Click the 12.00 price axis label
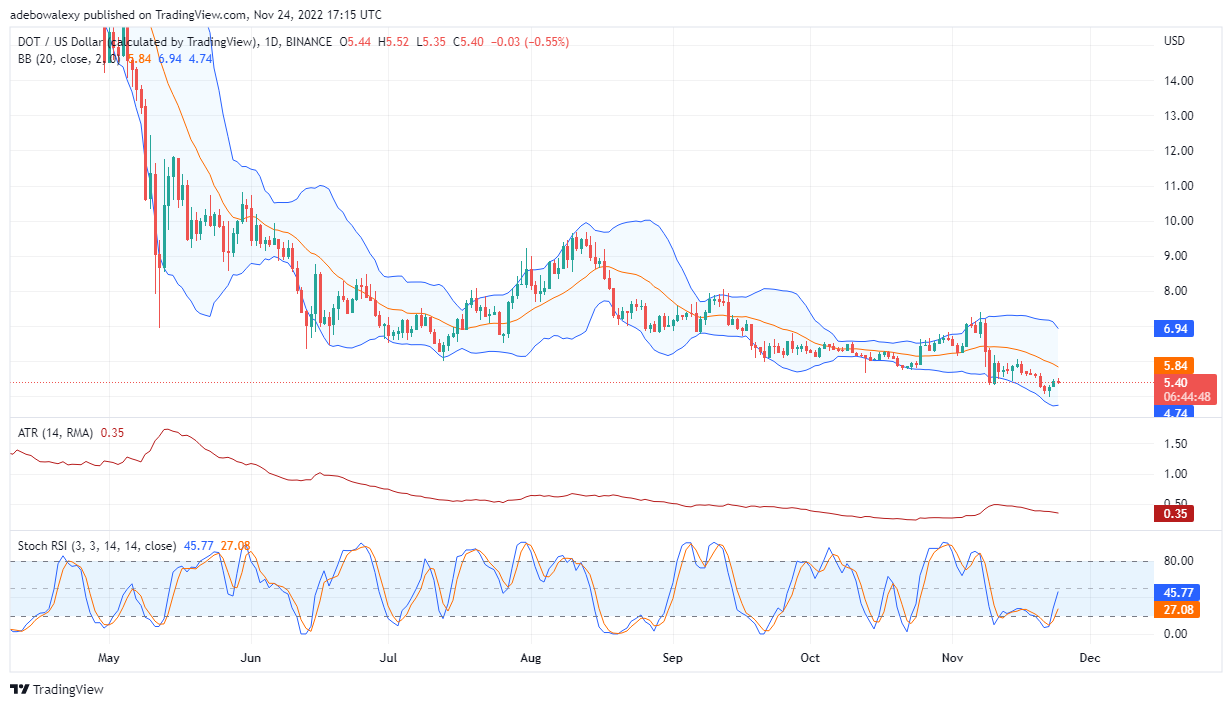1232x707 pixels. [1177, 151]
